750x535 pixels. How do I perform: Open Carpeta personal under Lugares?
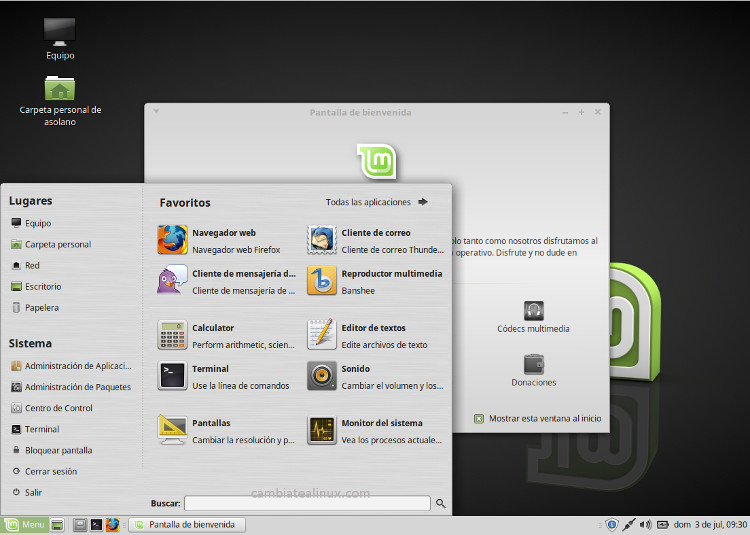pyautogui.click(x=51, y=244)
